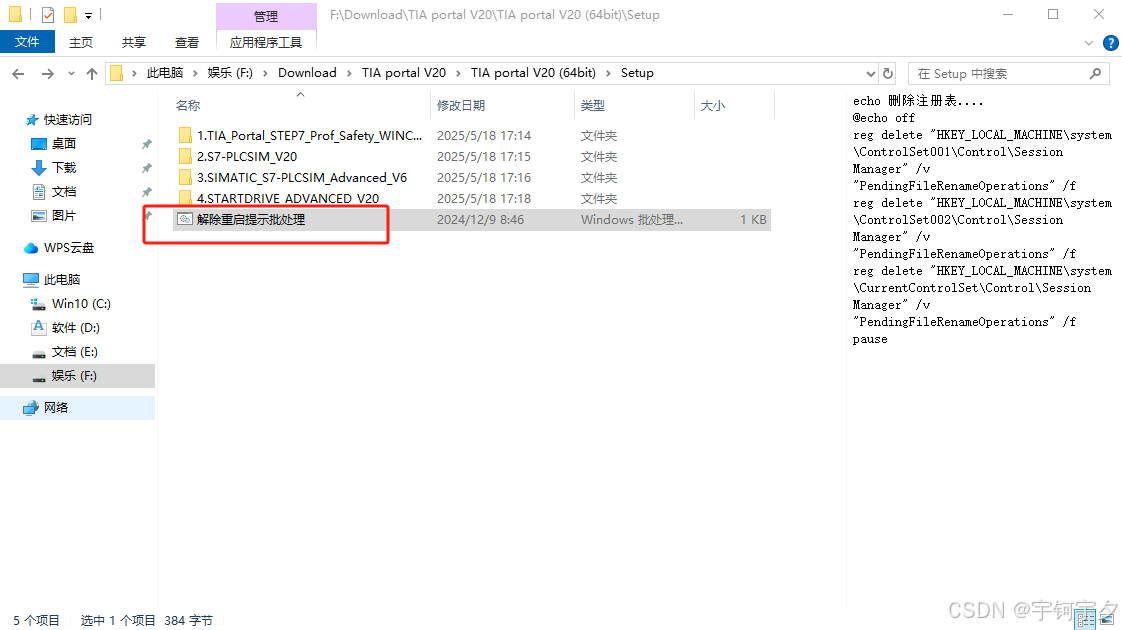Viewport: 1122px width, 630px height.
Task: Click size cell 1 KB
Action: (753, 220)
